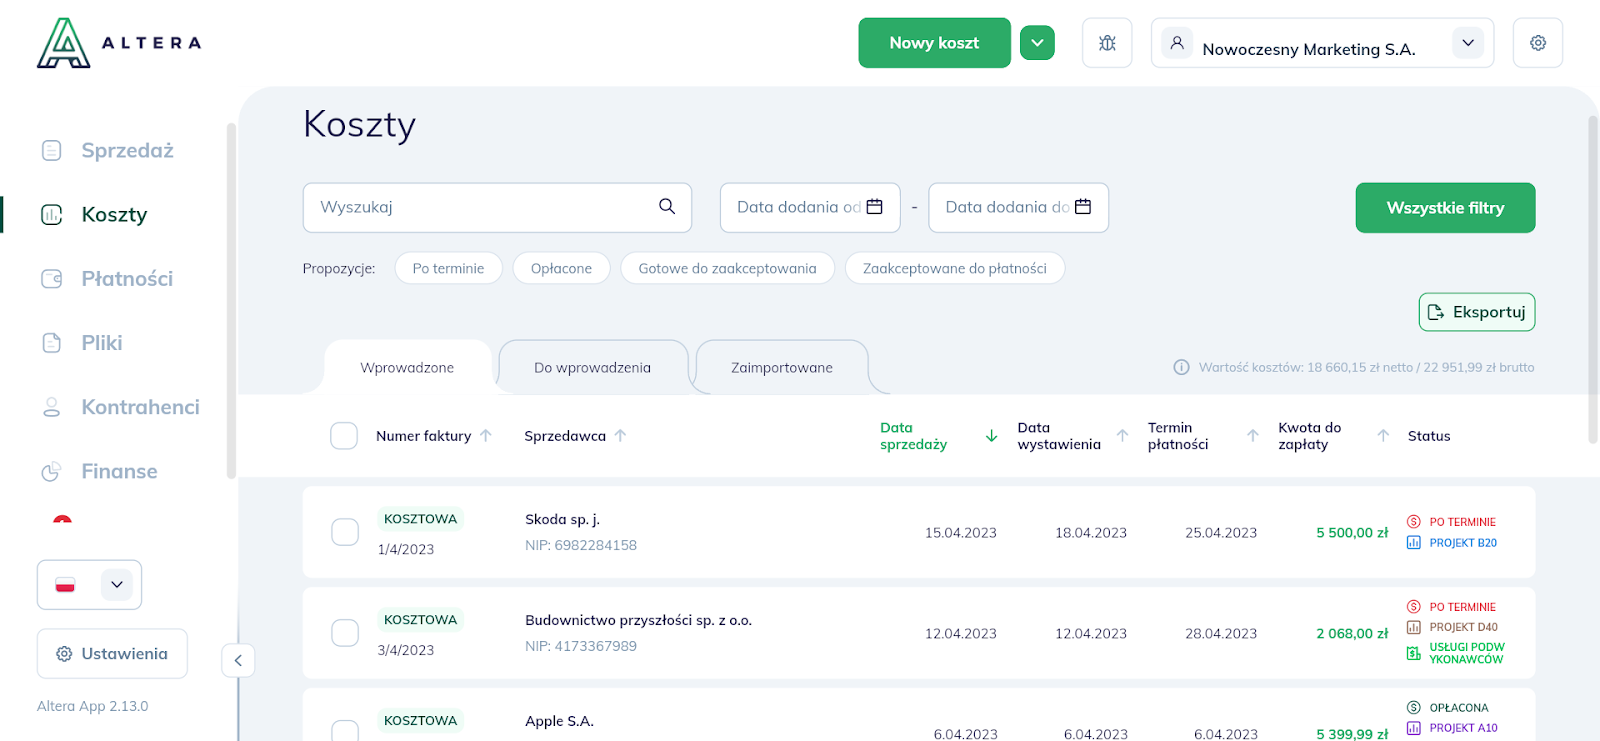Collapse the sidebar with chevron

[x=238, y=660]
